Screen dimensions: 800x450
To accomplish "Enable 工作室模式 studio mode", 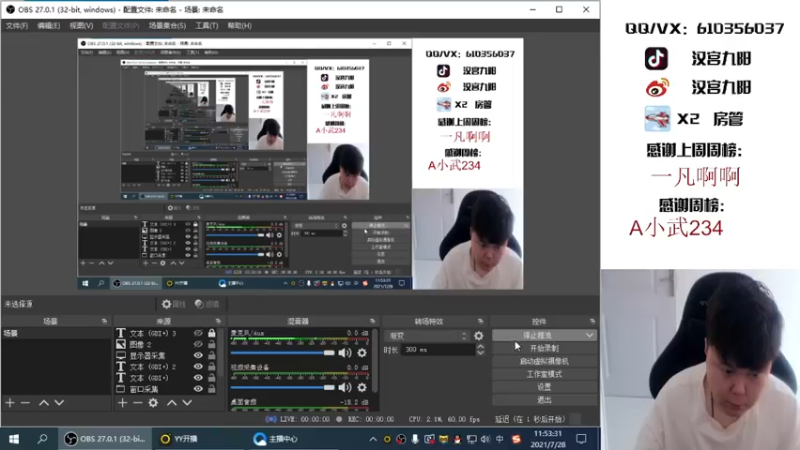I will coord(544,374).
